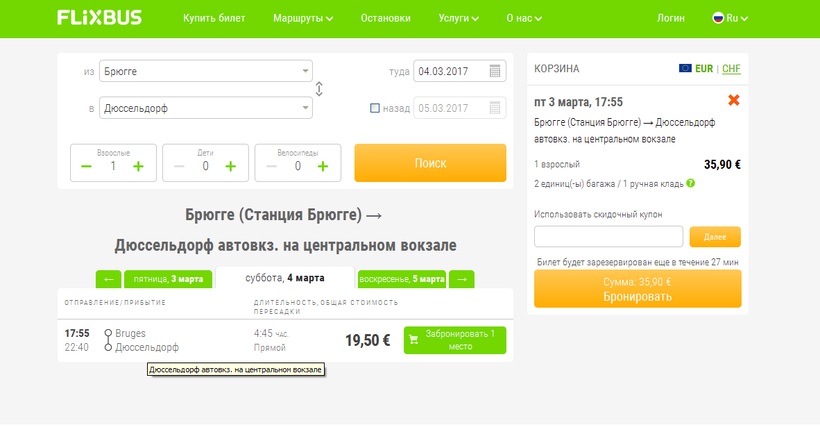Decrease adults count with the minus icon

pos(86,166)
